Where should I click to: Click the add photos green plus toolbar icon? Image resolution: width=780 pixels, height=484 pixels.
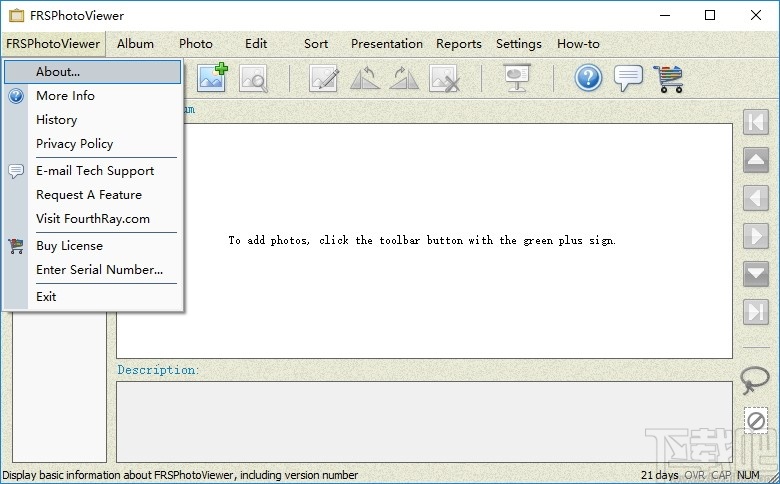click(x=212, y=78)
